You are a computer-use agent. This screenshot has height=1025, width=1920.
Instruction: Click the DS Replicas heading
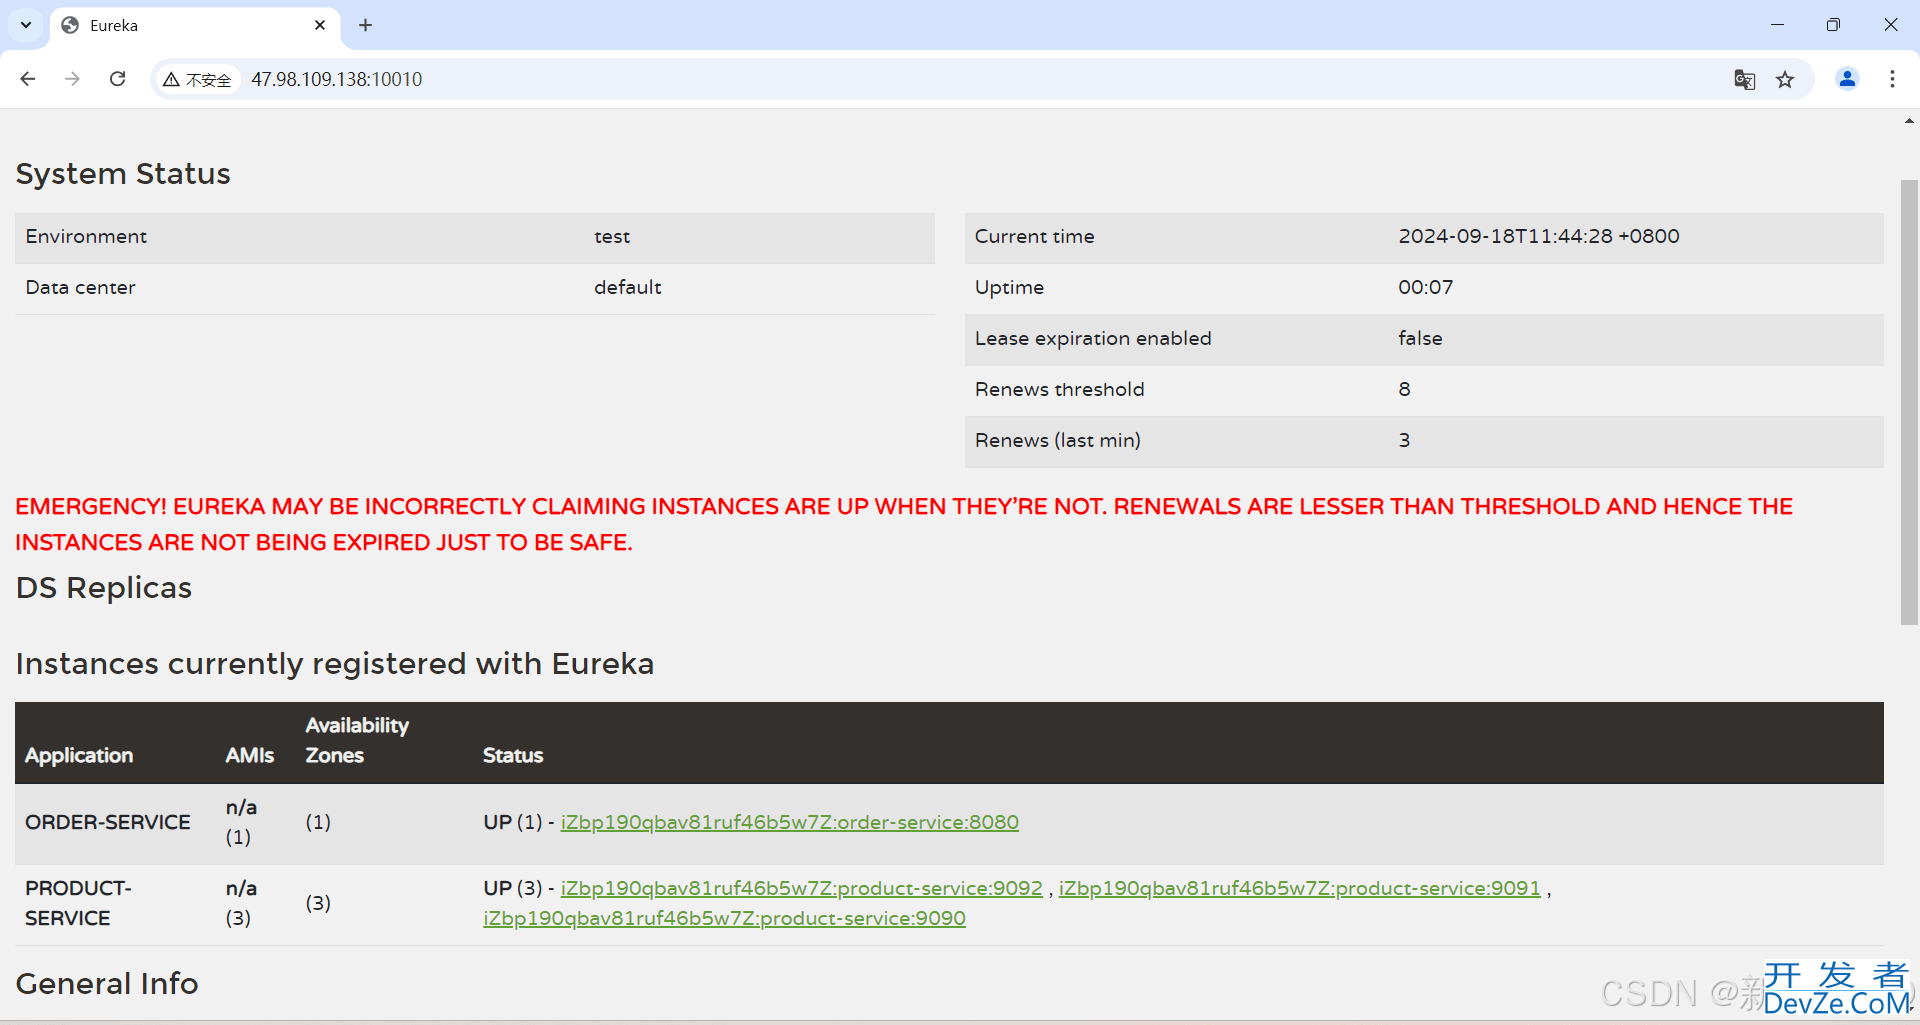pyautogui.click(x=104, y=588)
